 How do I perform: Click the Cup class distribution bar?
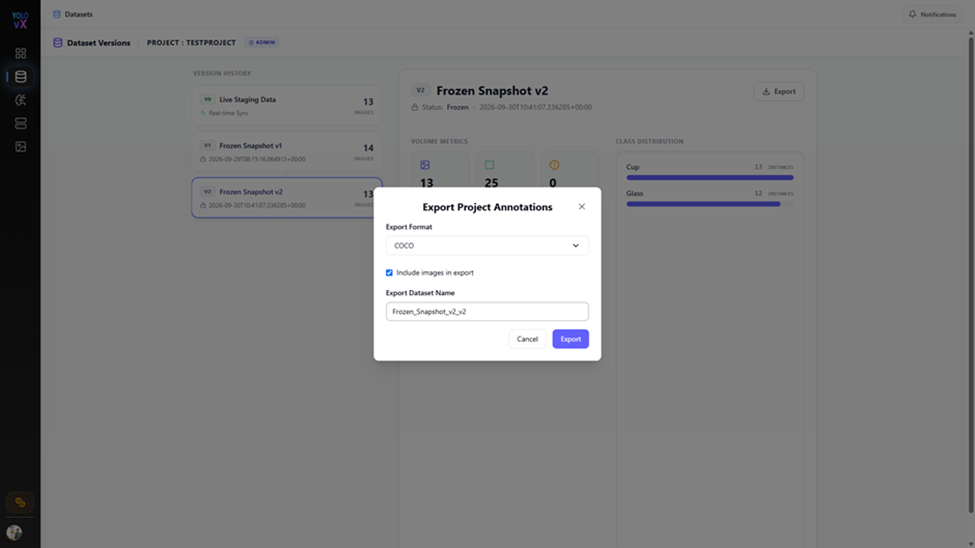709,177
